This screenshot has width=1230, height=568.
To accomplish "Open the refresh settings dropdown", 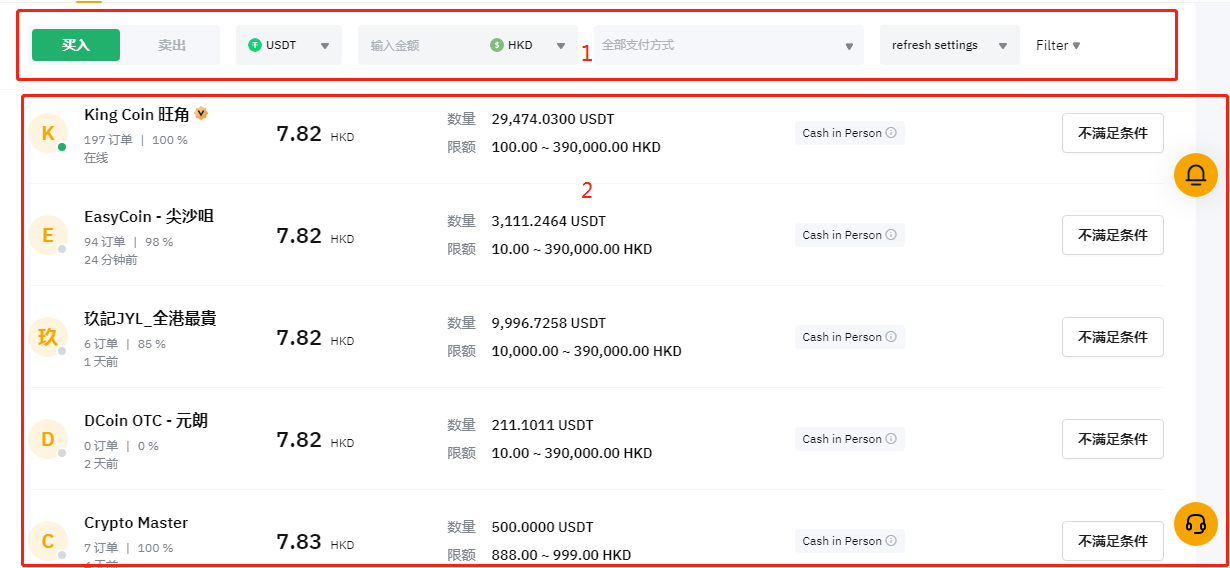I will pos(949,45).
